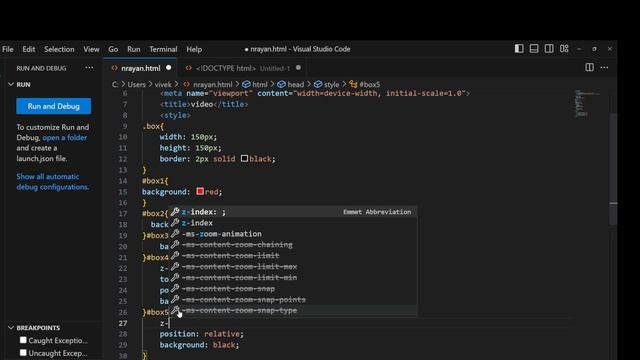
Task: Close nrayan.html tab via unsaved dot
Action: tap(169, 68)
